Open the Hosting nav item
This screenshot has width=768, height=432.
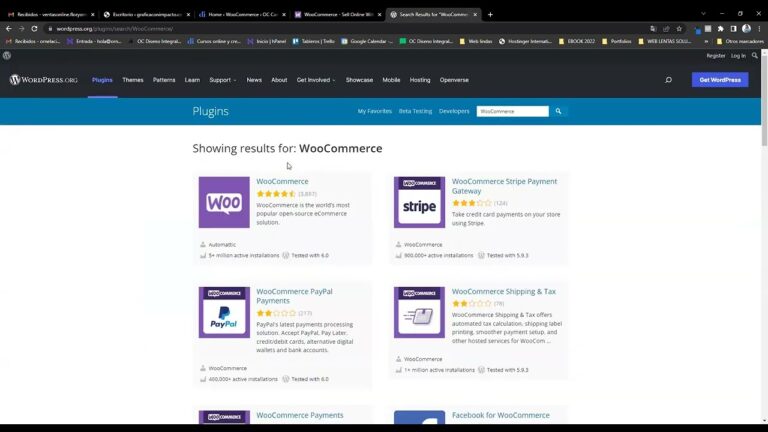tap(420, 80)
